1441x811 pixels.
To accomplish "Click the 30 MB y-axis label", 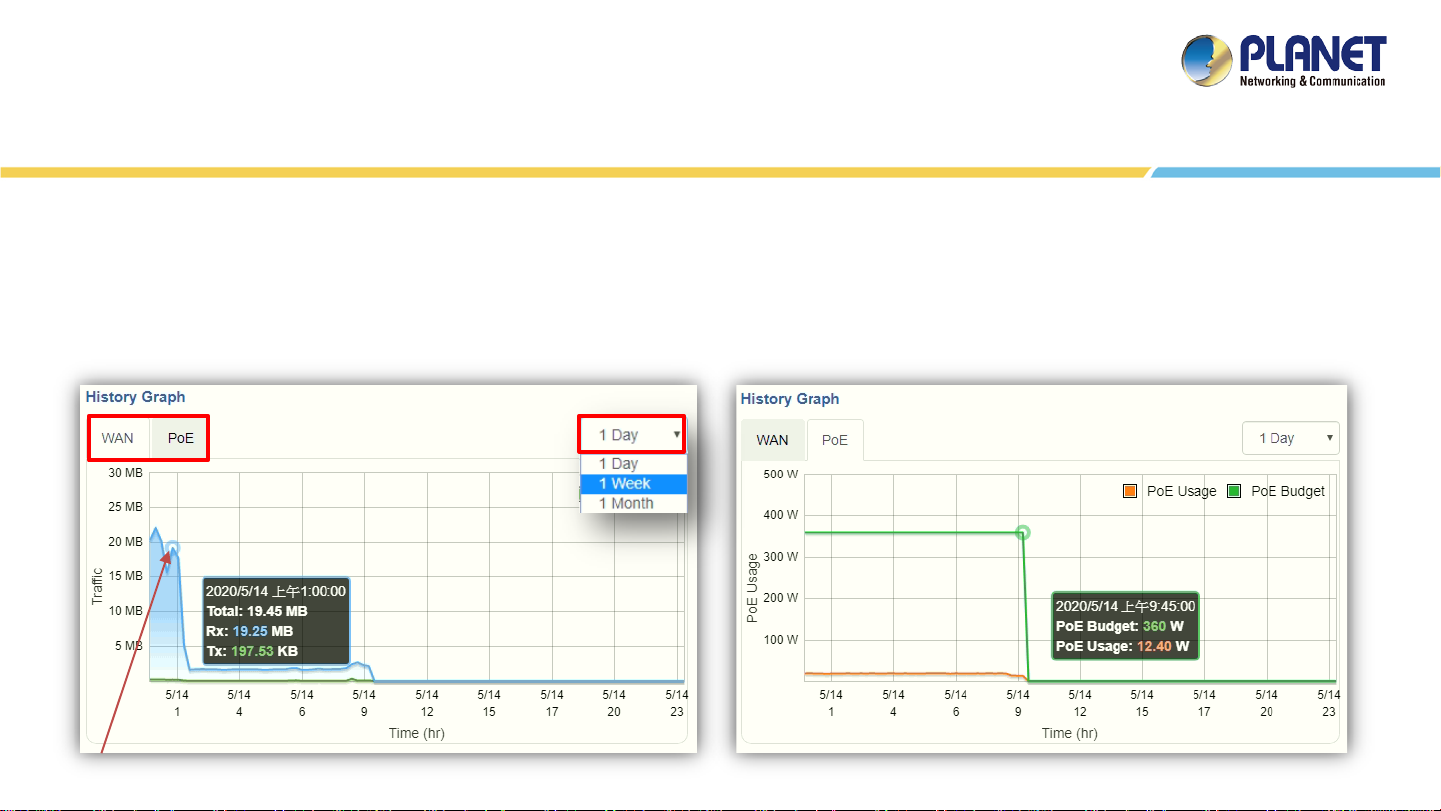I will [125, 473].
